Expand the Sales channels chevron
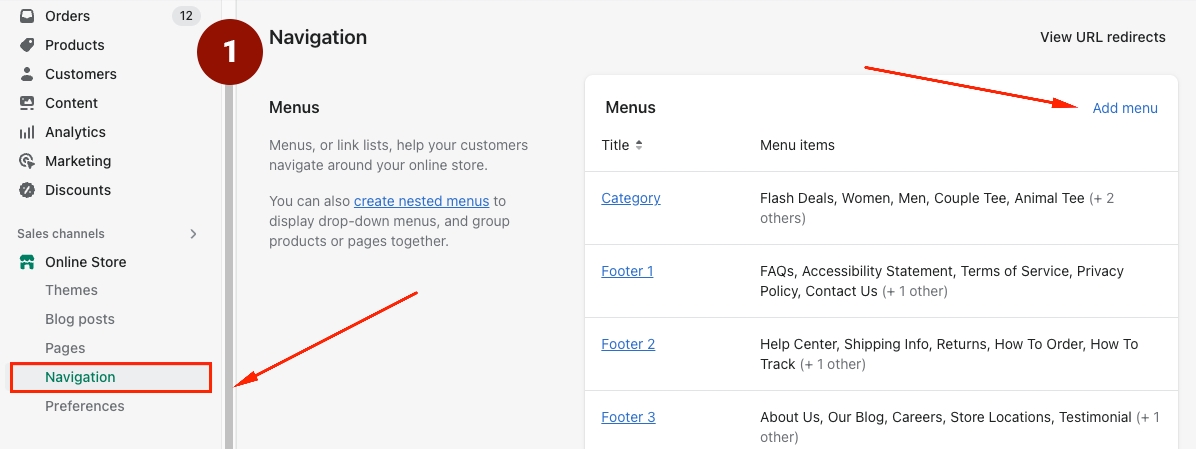1196x449 pixels. click(x=193, y=234)
